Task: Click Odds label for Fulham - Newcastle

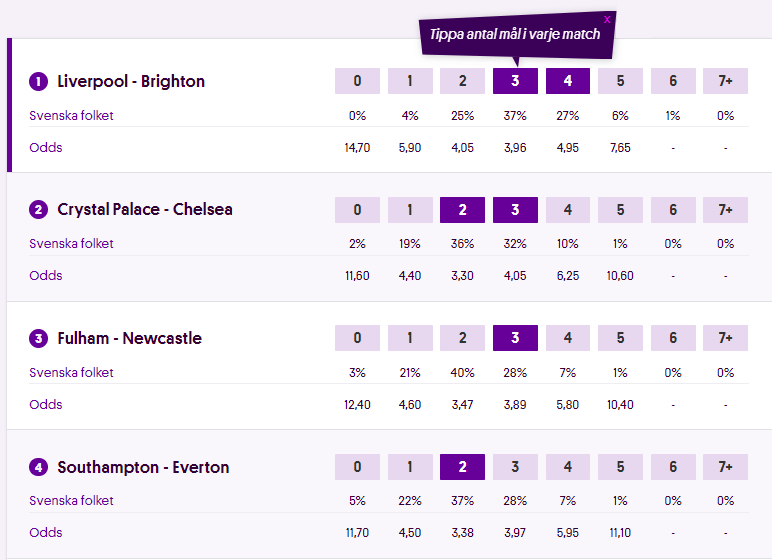Action: click(46, 404)
